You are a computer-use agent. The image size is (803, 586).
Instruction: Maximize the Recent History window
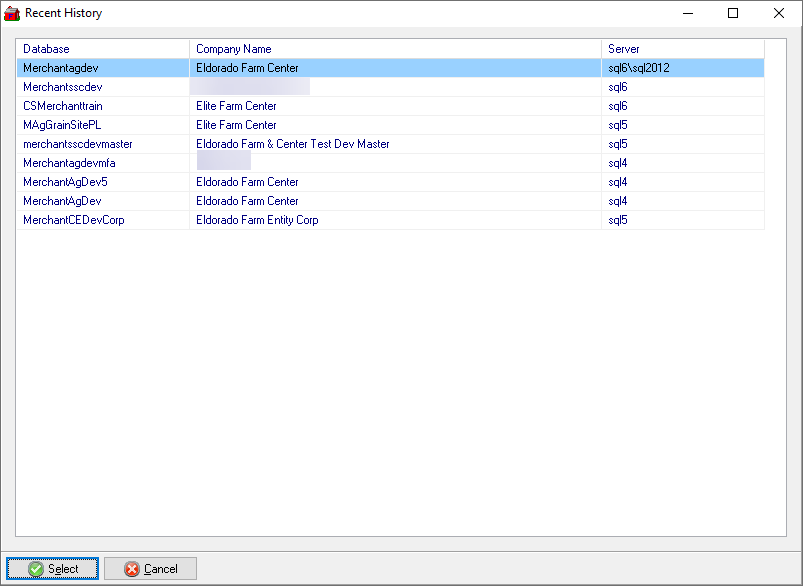[x=733, y=14]
